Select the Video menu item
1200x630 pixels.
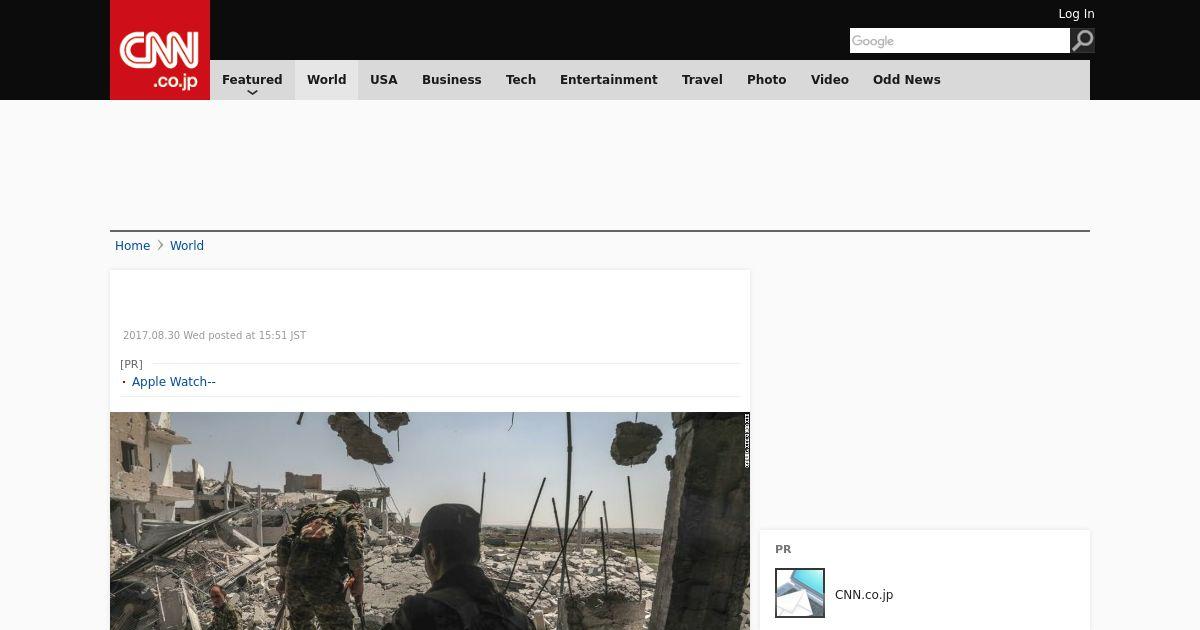(x=830, y=80)
